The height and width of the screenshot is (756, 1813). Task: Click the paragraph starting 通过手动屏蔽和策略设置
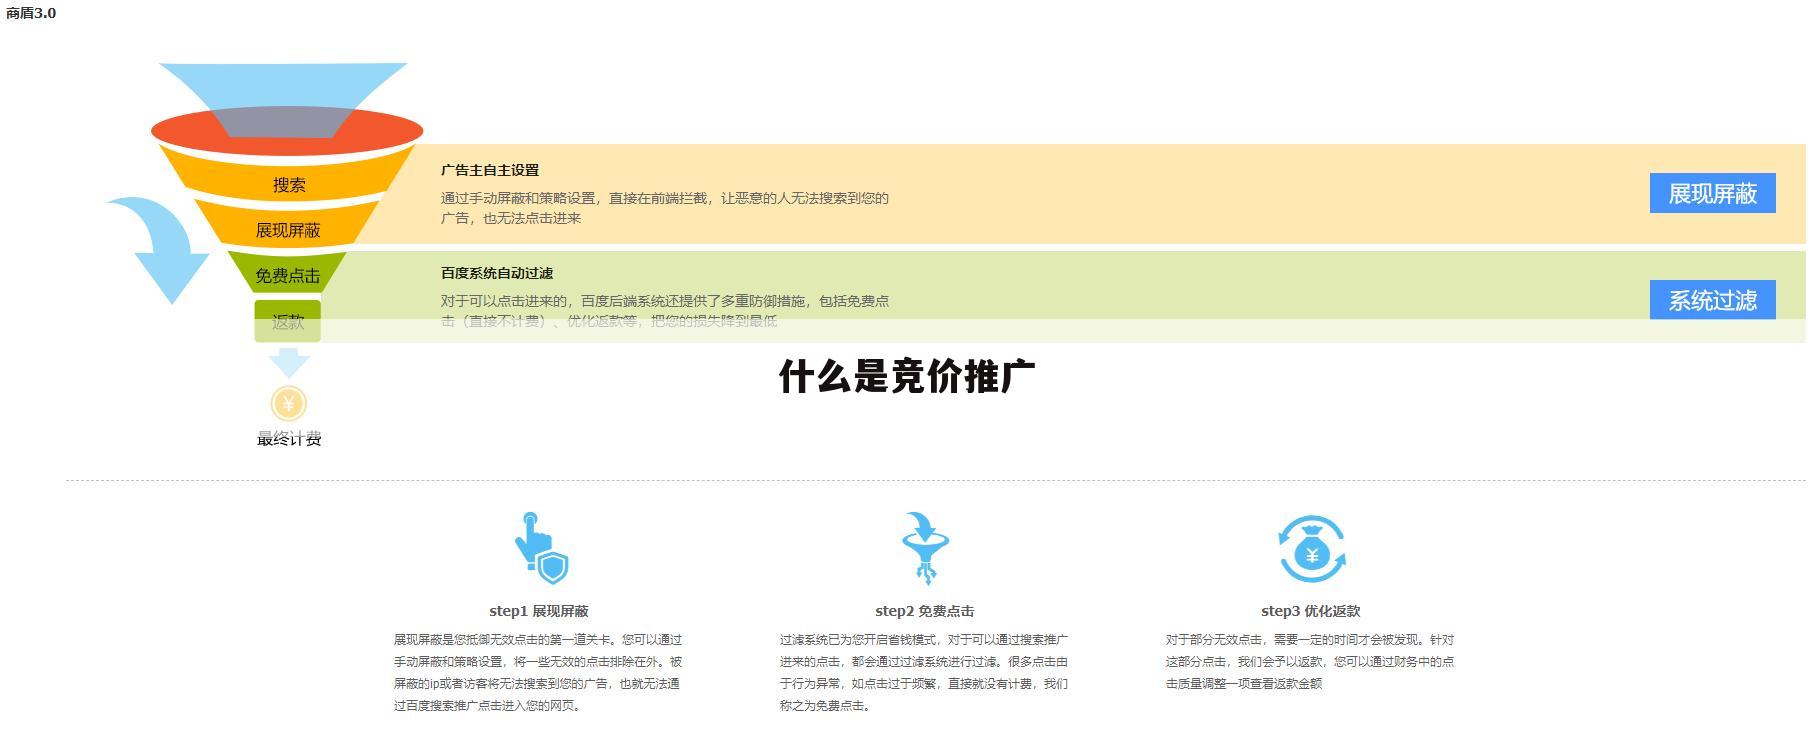click(x=665, y=208)
